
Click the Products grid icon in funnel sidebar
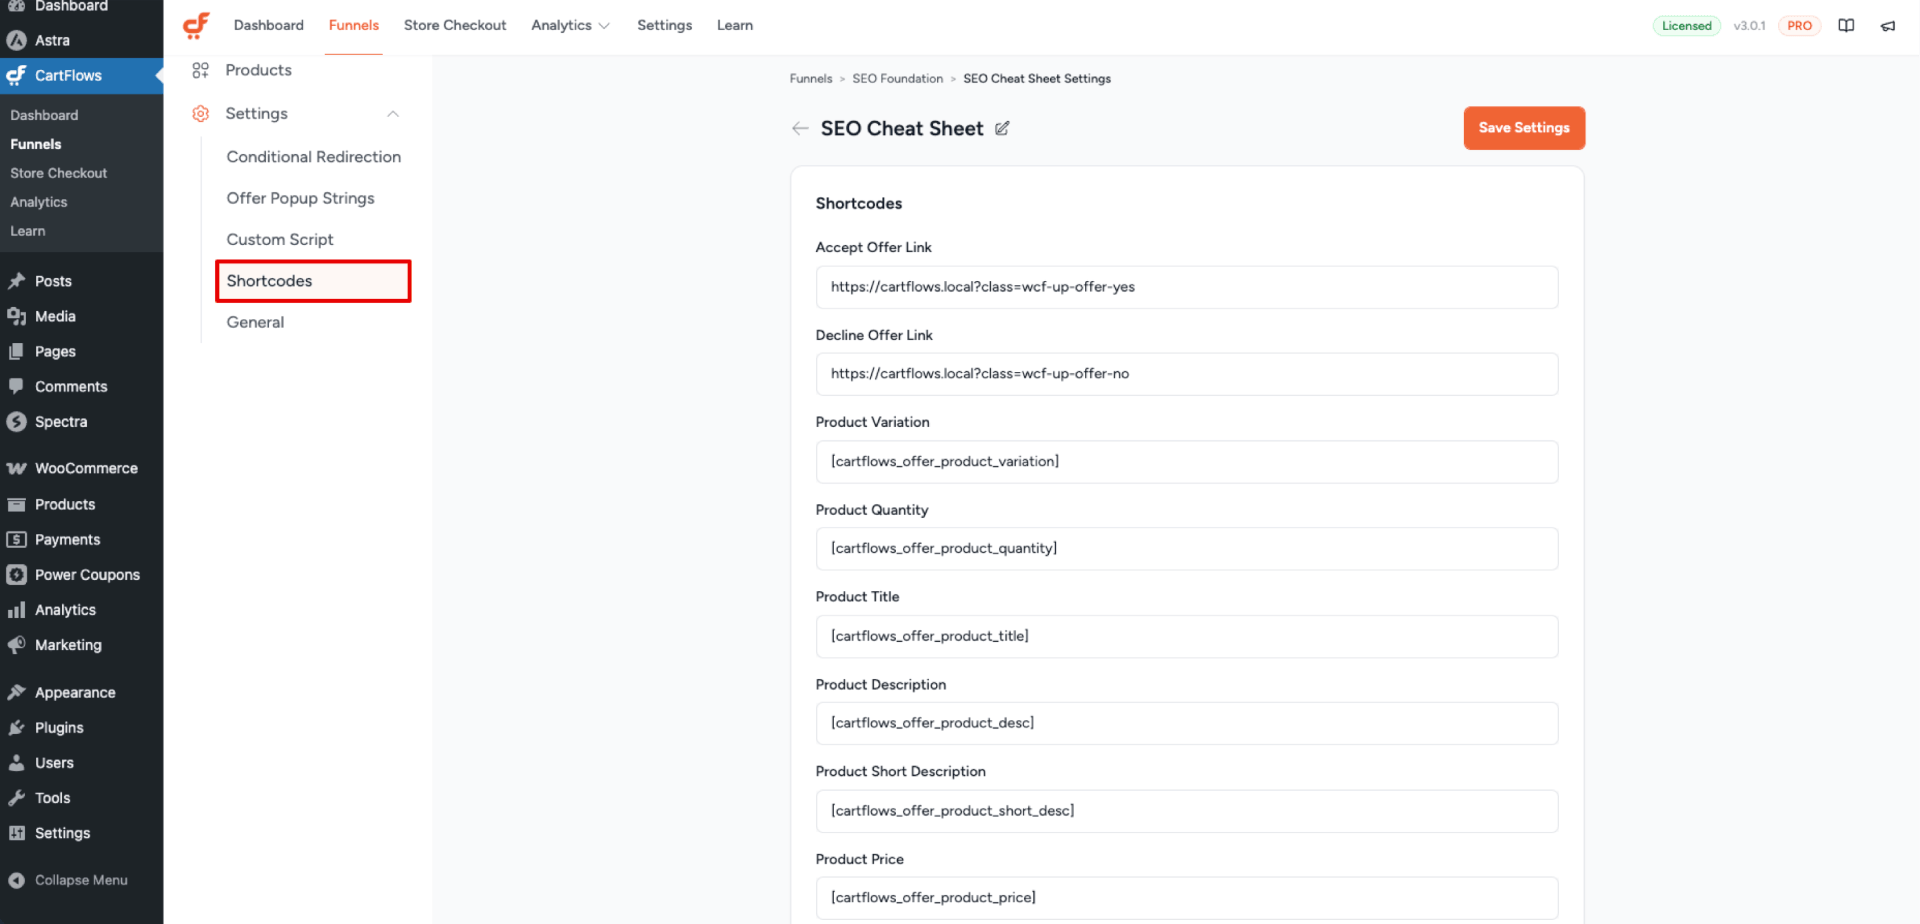(201, 70)
